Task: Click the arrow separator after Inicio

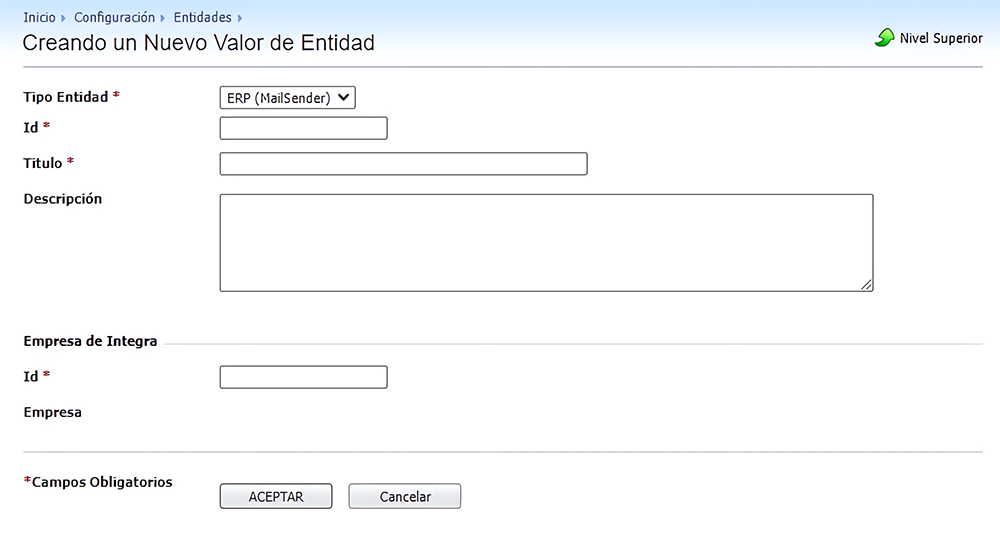Action: [x=64, y=18]
